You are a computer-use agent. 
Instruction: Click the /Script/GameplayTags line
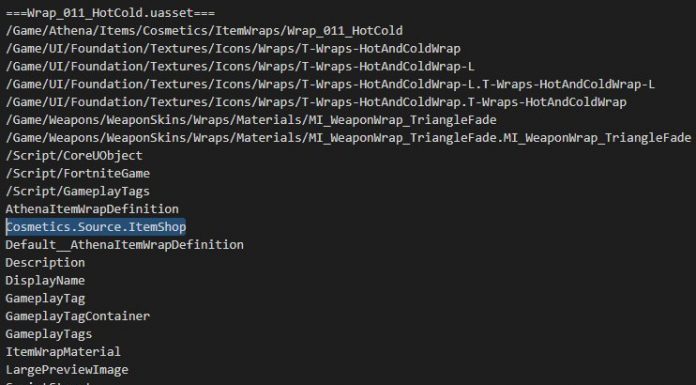click(78, 191)
